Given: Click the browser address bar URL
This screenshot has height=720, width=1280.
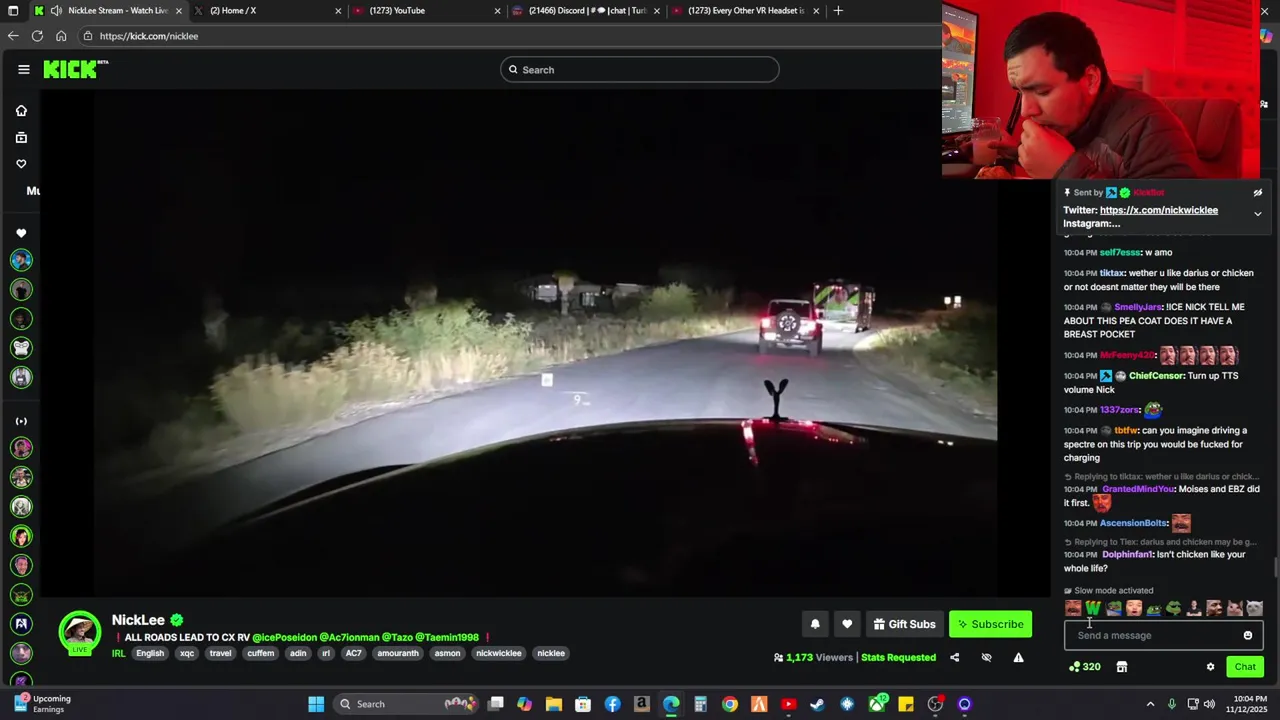Looking at the screenshot, I should (149, 36).
